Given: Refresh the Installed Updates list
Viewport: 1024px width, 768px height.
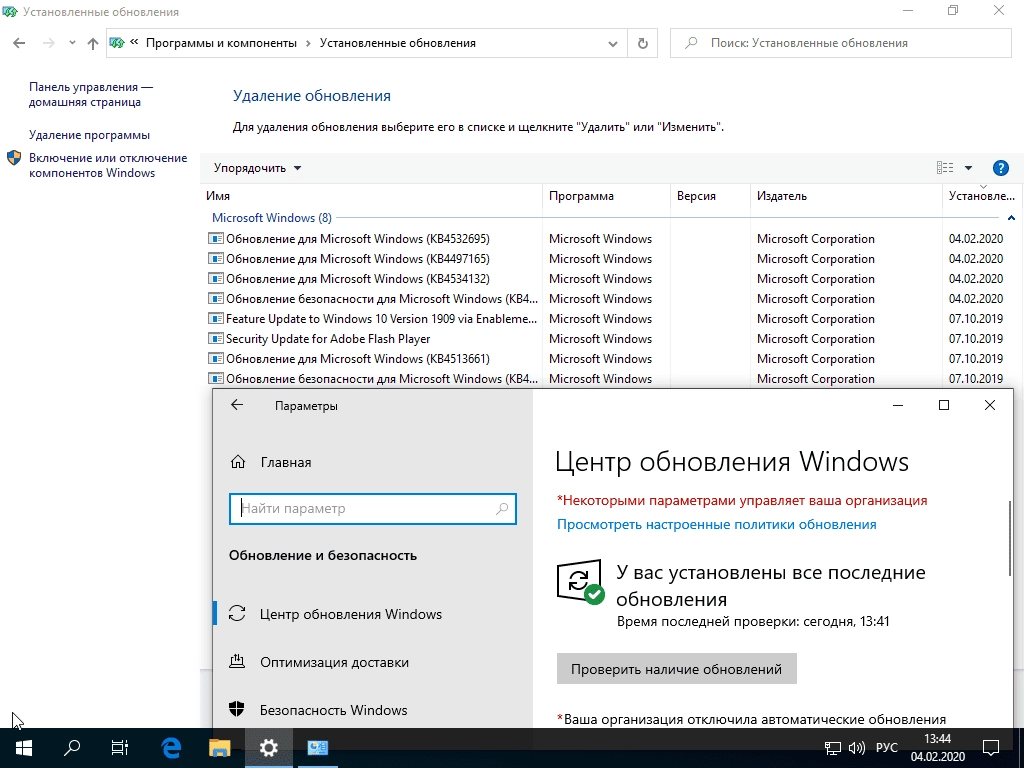Looking at the screenshot, I should [x=643, y=43].
